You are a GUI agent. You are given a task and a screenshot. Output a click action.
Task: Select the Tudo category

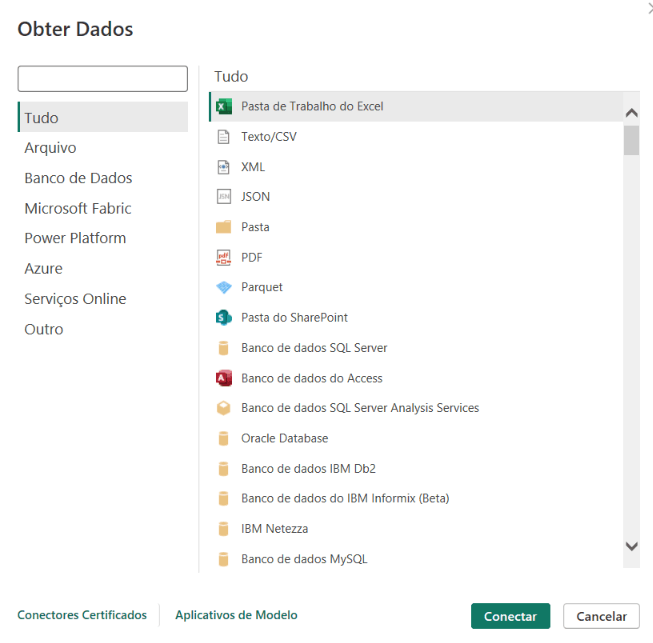tap(103, 117)
